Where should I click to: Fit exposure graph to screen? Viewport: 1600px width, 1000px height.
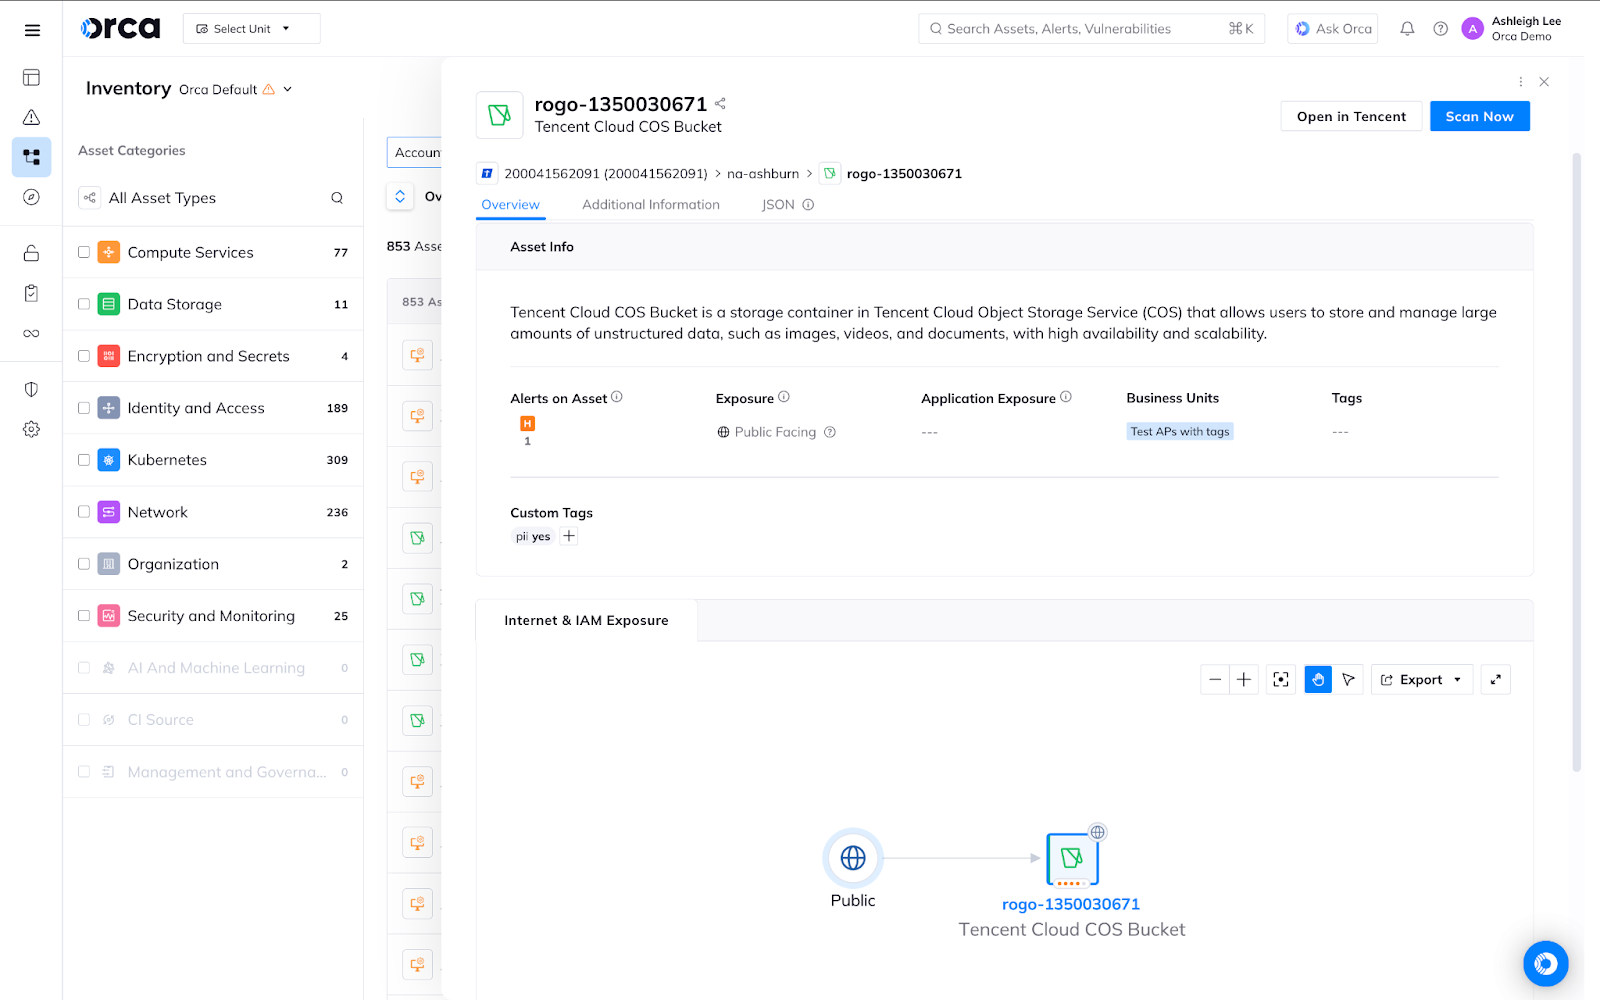click(x=1281, y=680)
